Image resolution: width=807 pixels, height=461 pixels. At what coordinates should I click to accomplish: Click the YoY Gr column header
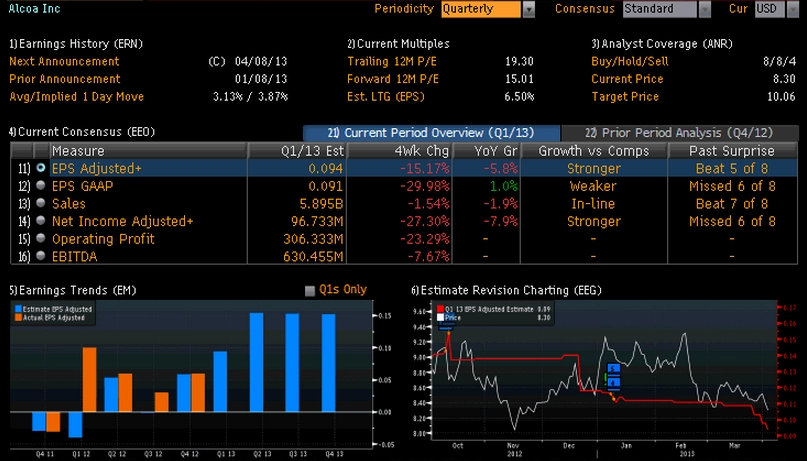486,151
